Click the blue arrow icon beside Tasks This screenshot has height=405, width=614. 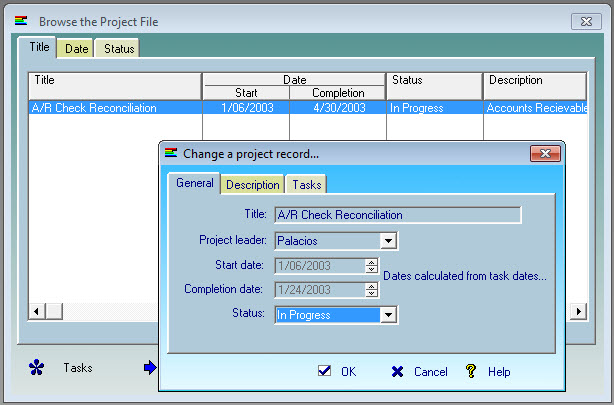pyautogui.click(x=150, y=368)
